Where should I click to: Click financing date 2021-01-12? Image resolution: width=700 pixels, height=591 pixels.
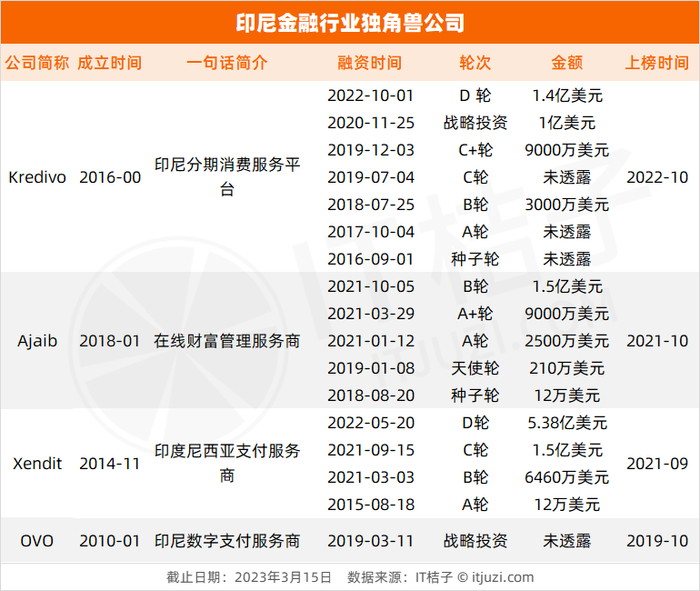click(x=371, y=341)
